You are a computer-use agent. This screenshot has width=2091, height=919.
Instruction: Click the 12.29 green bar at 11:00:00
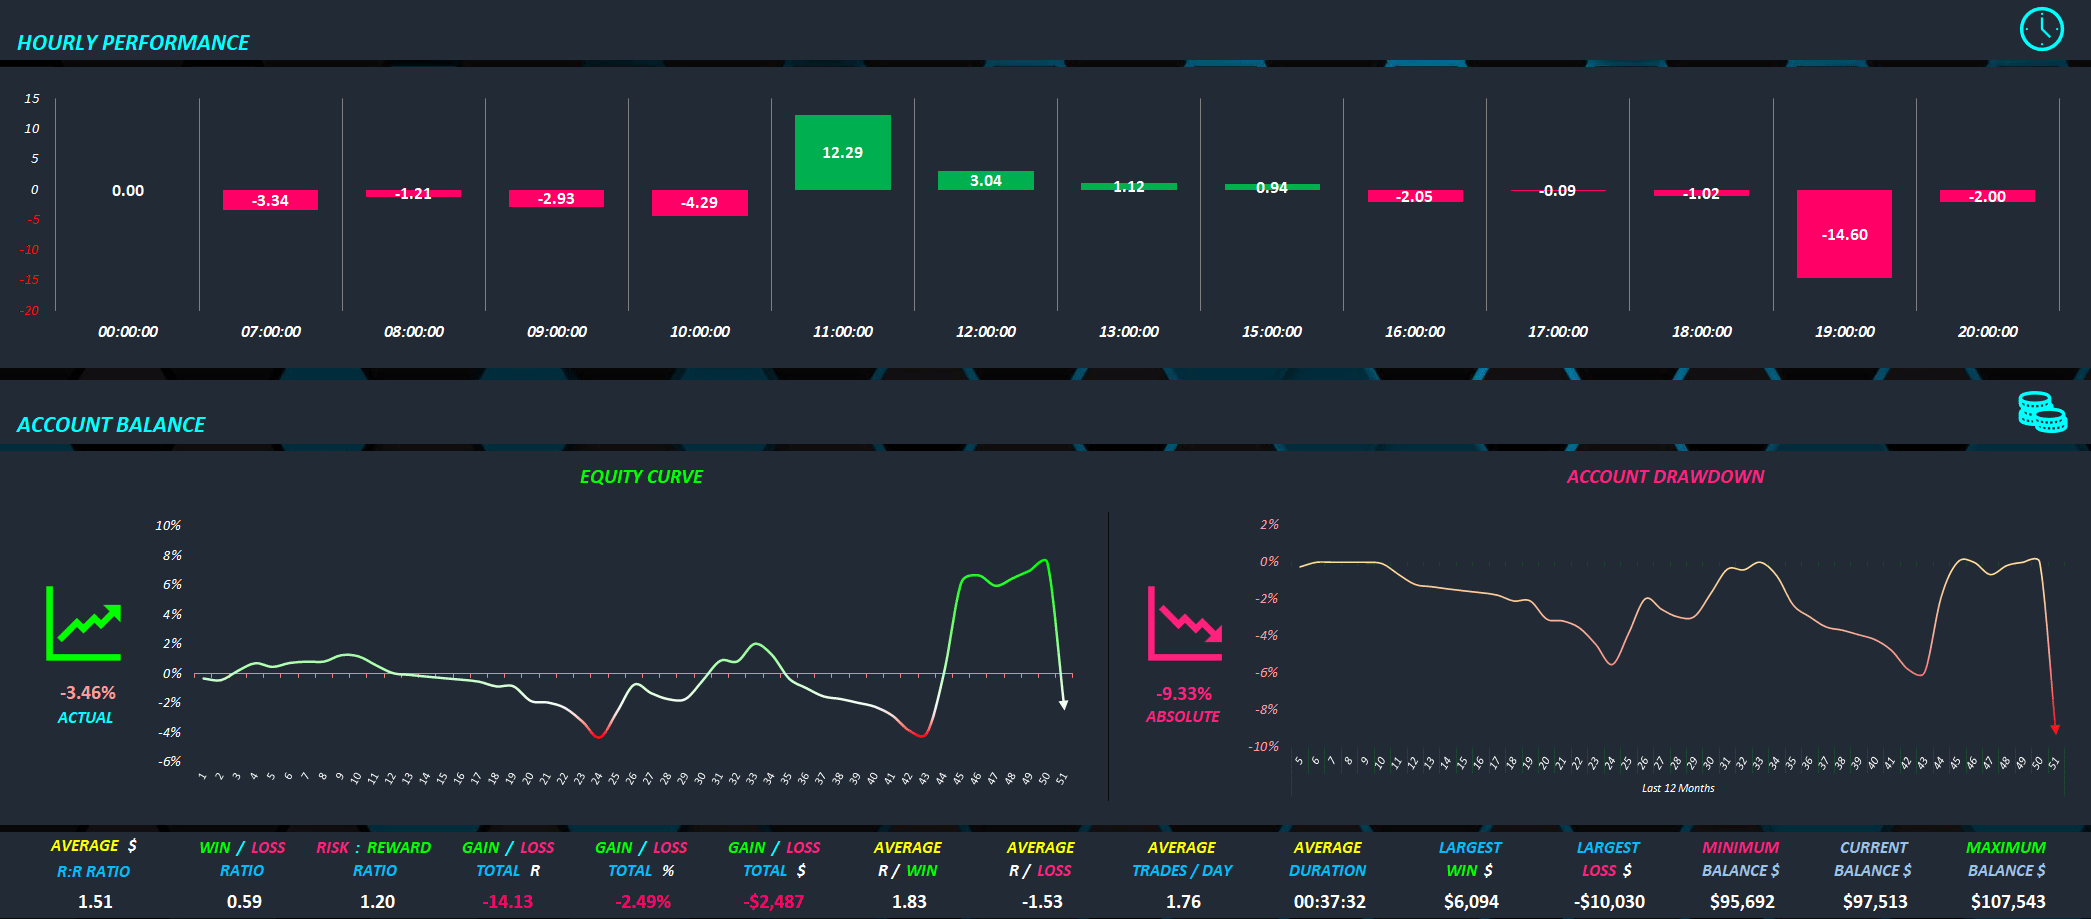[843, 151]
